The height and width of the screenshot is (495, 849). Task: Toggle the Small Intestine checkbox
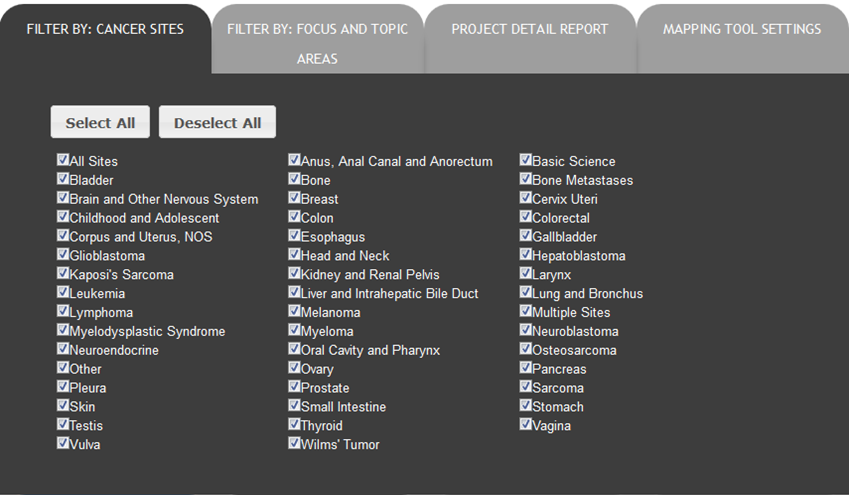pyautogui.click(x=294, y=405)
